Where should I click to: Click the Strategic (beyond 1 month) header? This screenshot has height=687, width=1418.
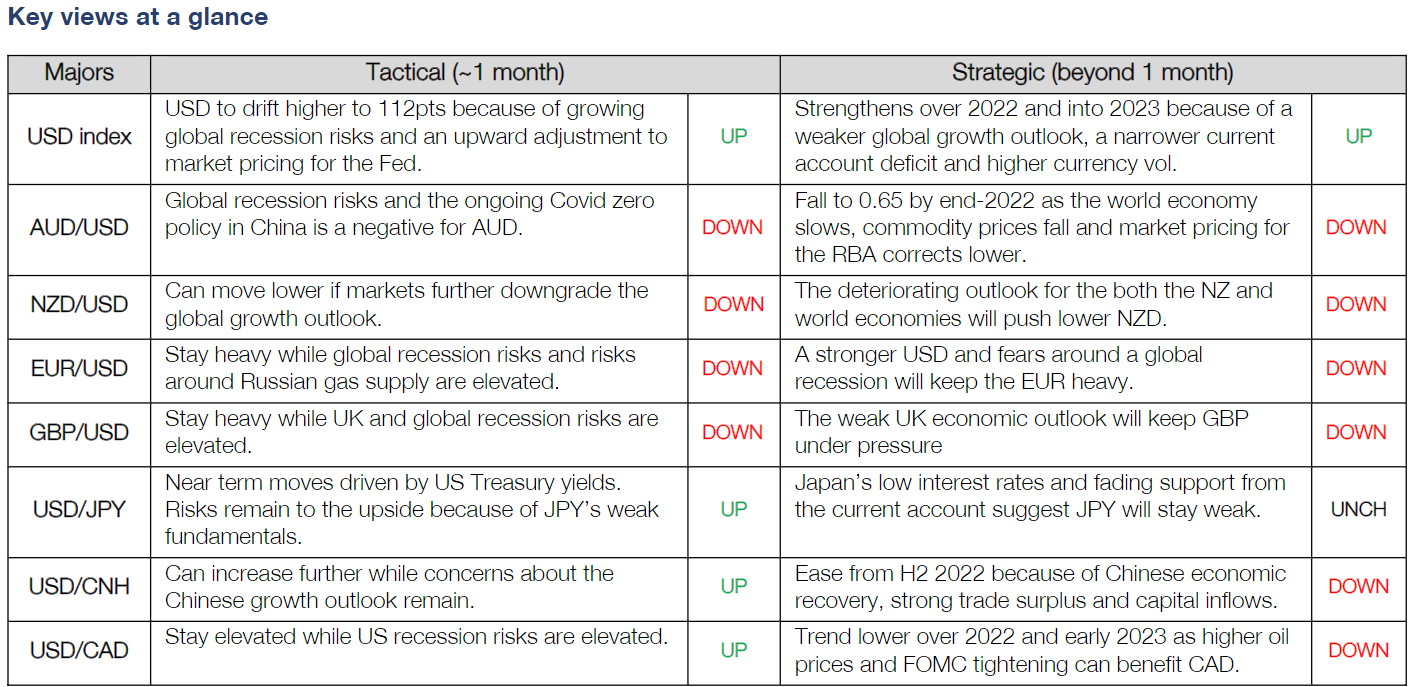[1092, 73]
